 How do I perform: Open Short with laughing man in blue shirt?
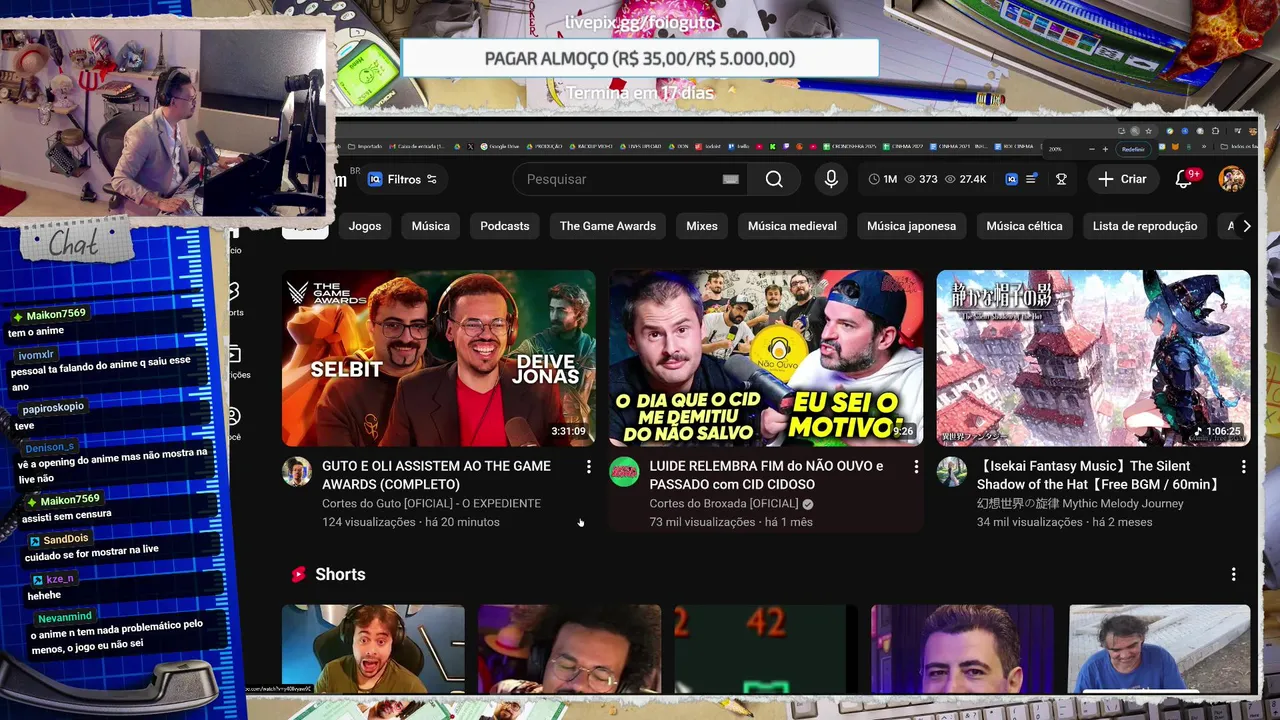(1159, 649)
